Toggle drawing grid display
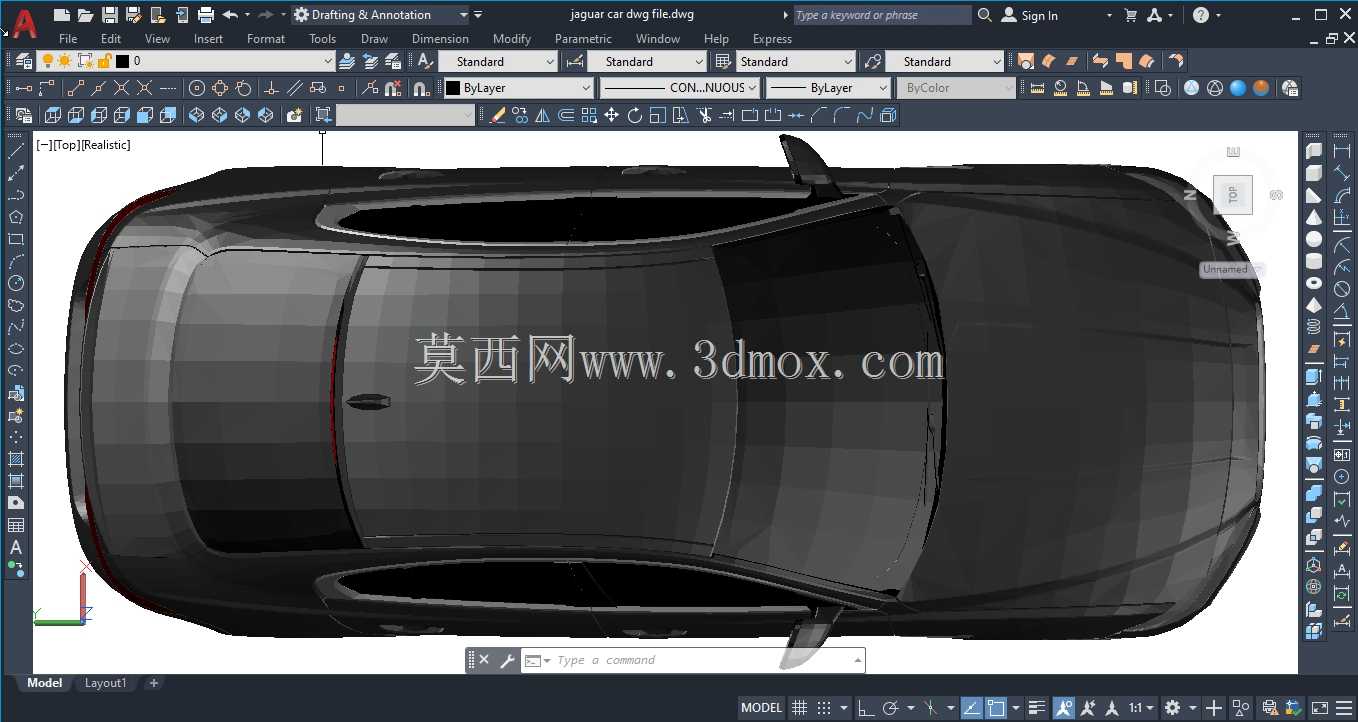Screen dimensions: 1358x722 799,708
